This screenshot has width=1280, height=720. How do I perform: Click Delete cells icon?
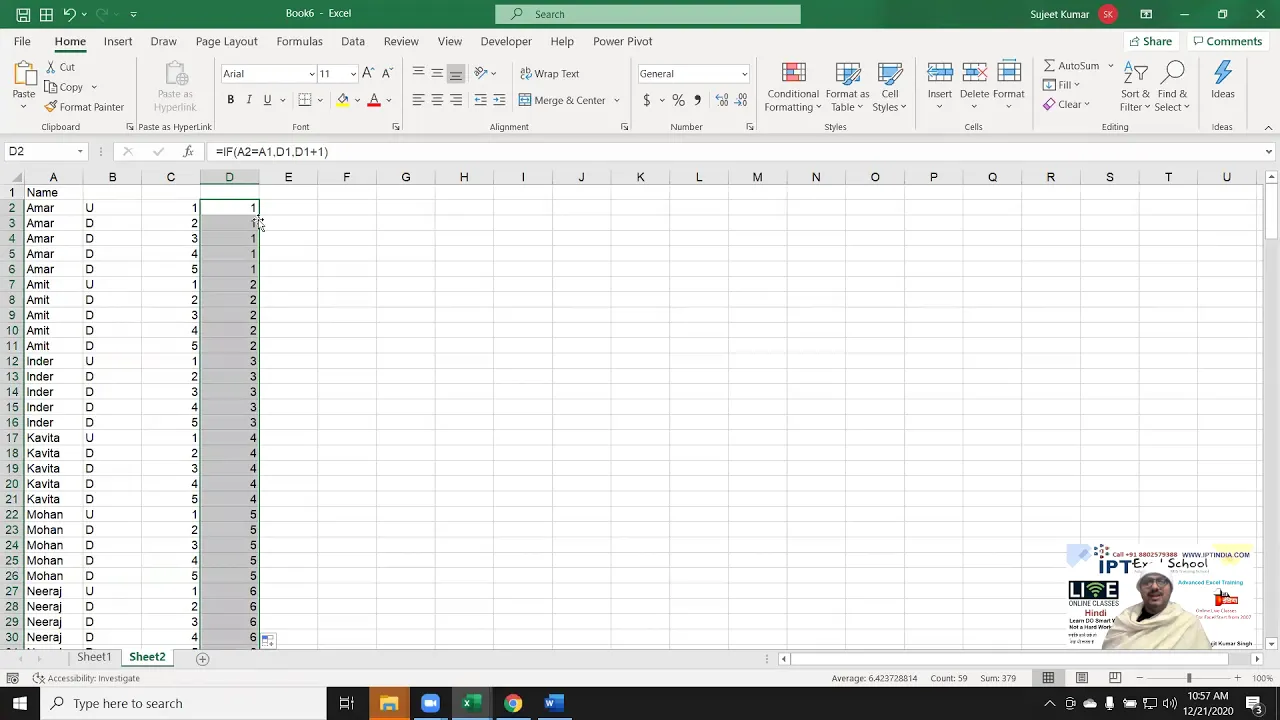[x=974, y=72]
